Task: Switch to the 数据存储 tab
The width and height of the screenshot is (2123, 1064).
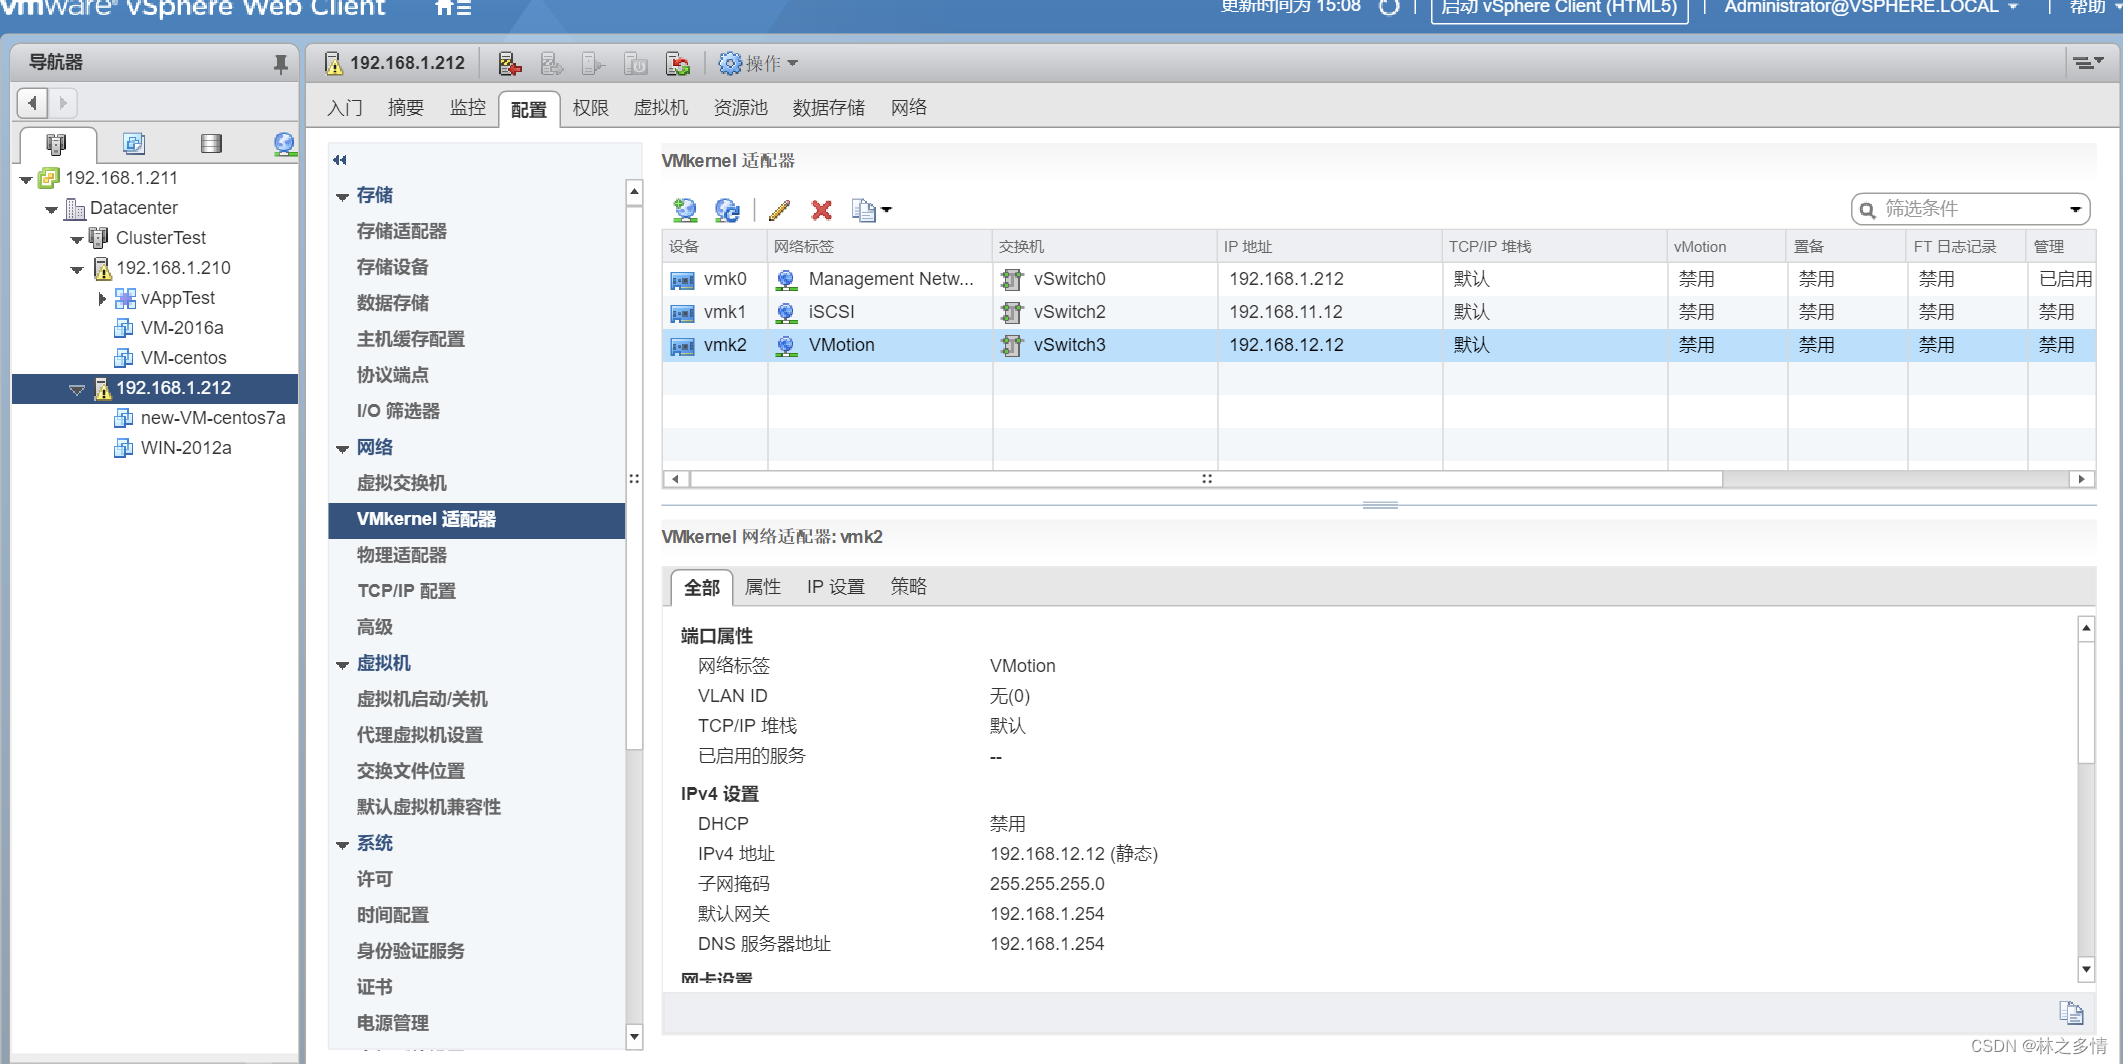Action: [829, 108]
